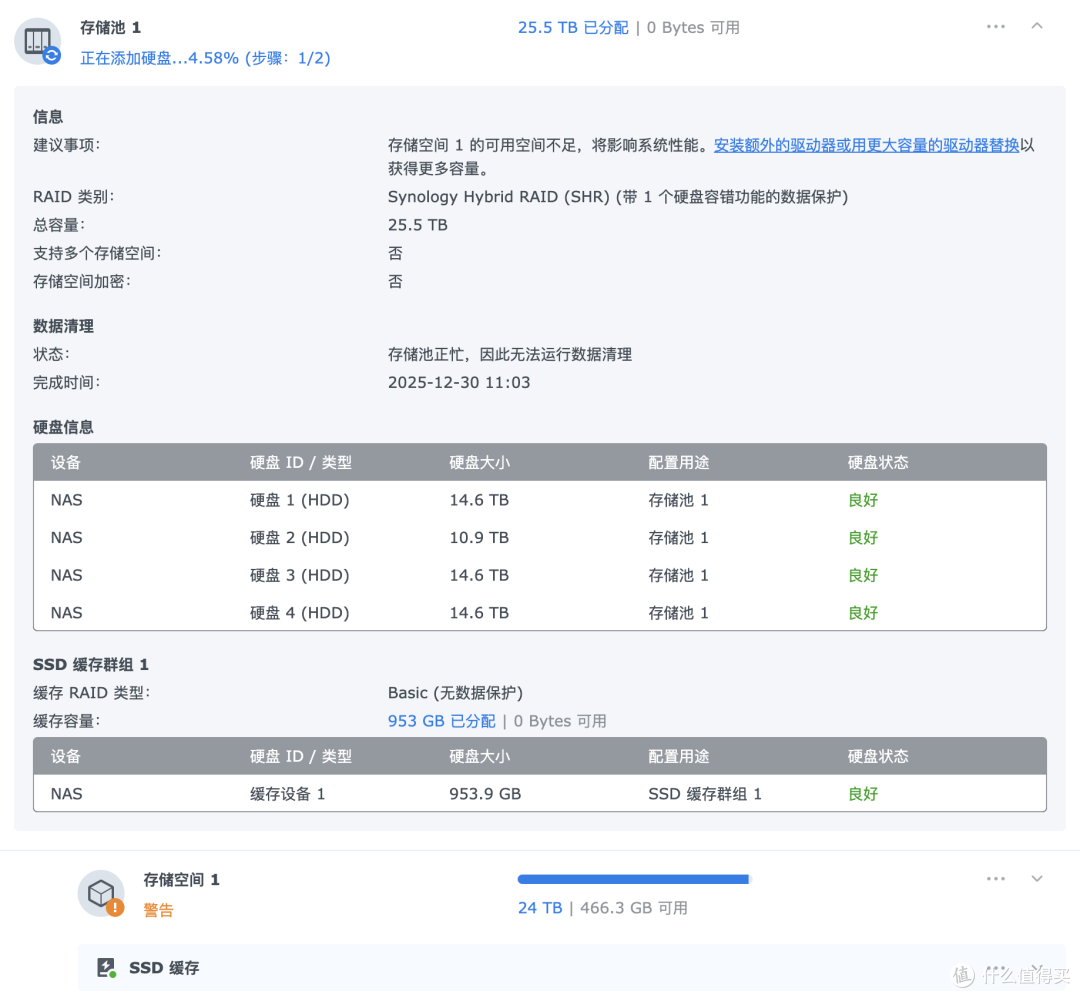Click the 良好 status of 硬盘 4
The width and height of the screenshot is (1080, 998).
(x=862, y=612)
